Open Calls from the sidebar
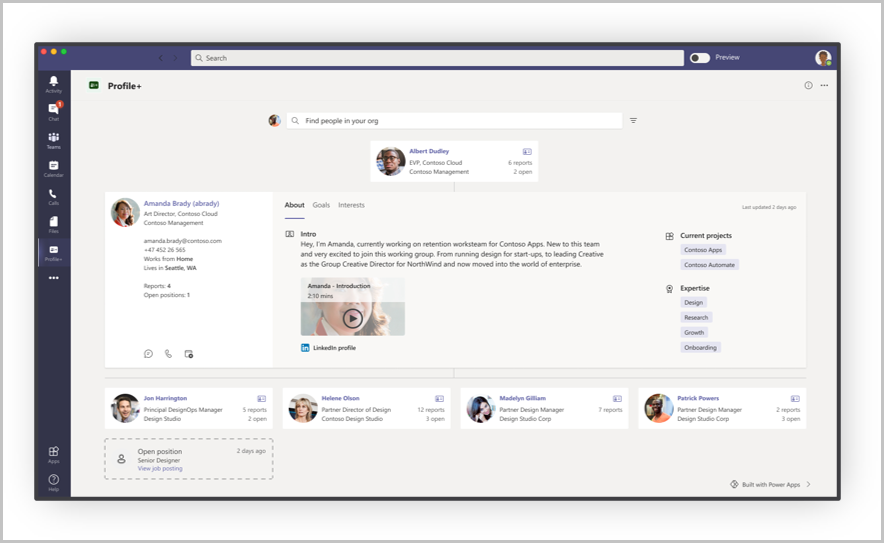This screenshot has height=543, width=884. click(54, 196)
